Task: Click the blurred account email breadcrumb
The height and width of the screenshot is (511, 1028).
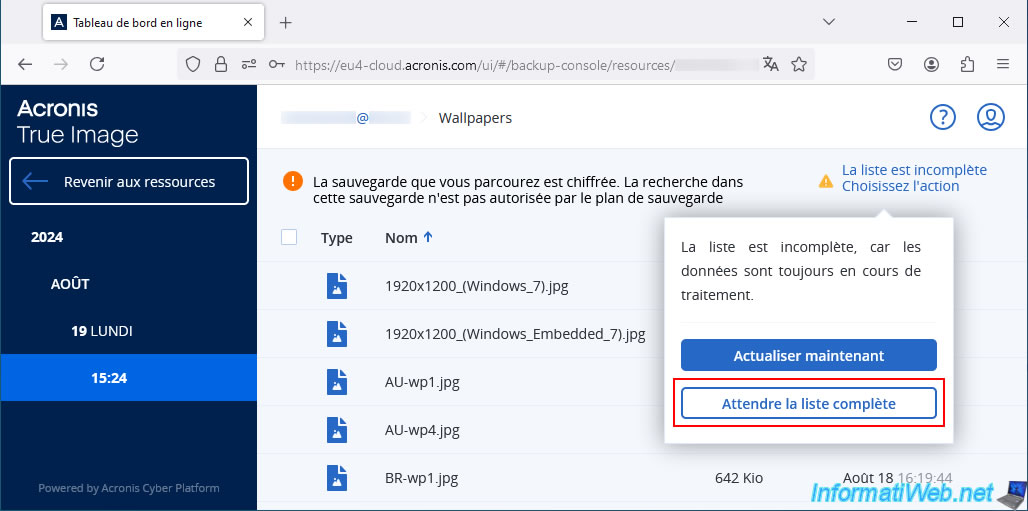Action: (346, 118)
